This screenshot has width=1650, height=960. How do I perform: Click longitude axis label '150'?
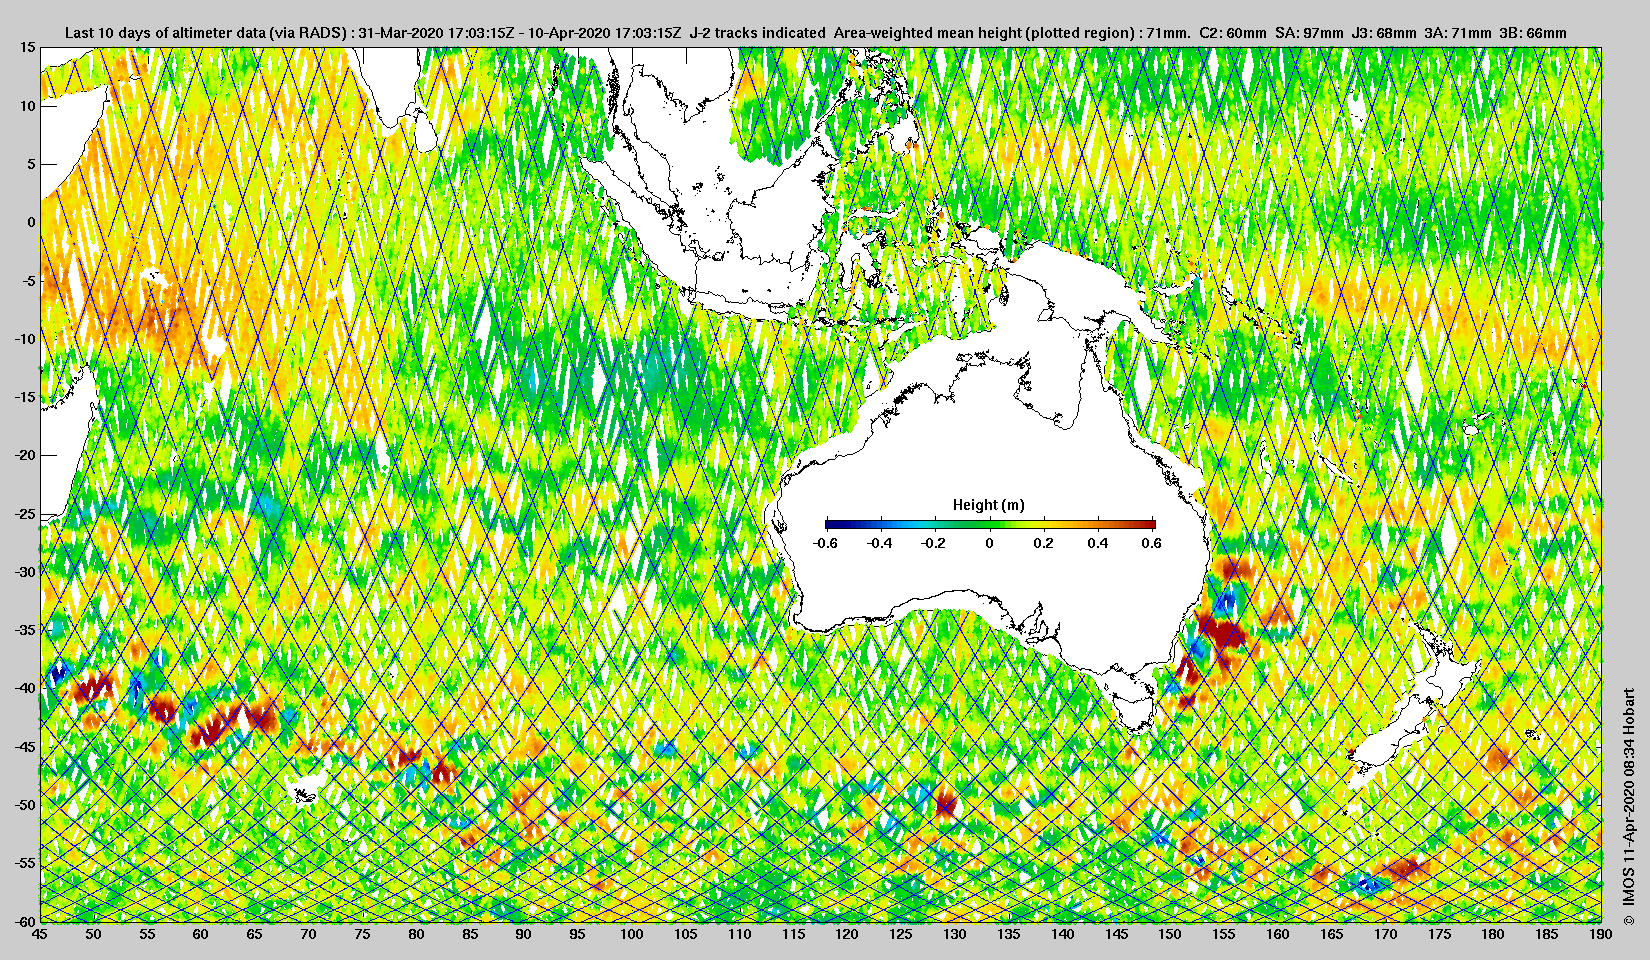(1169, 934)
